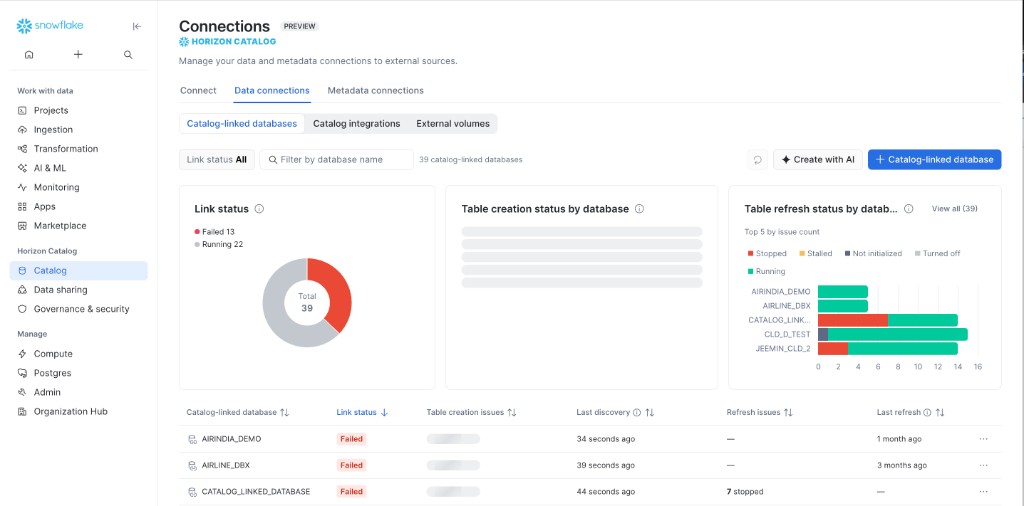The width and height of the screenshot is (1024, 506).
Task: Click the CLD_D_TEST chart bar
Action: pos(893,334)
